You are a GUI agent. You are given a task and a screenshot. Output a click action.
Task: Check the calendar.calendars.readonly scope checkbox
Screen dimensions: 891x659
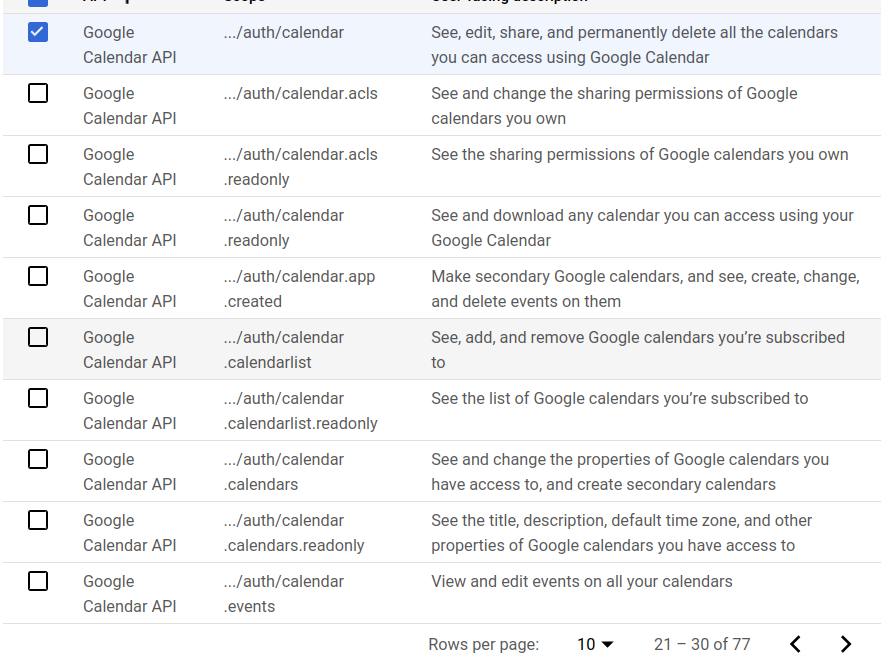[38, 520]
